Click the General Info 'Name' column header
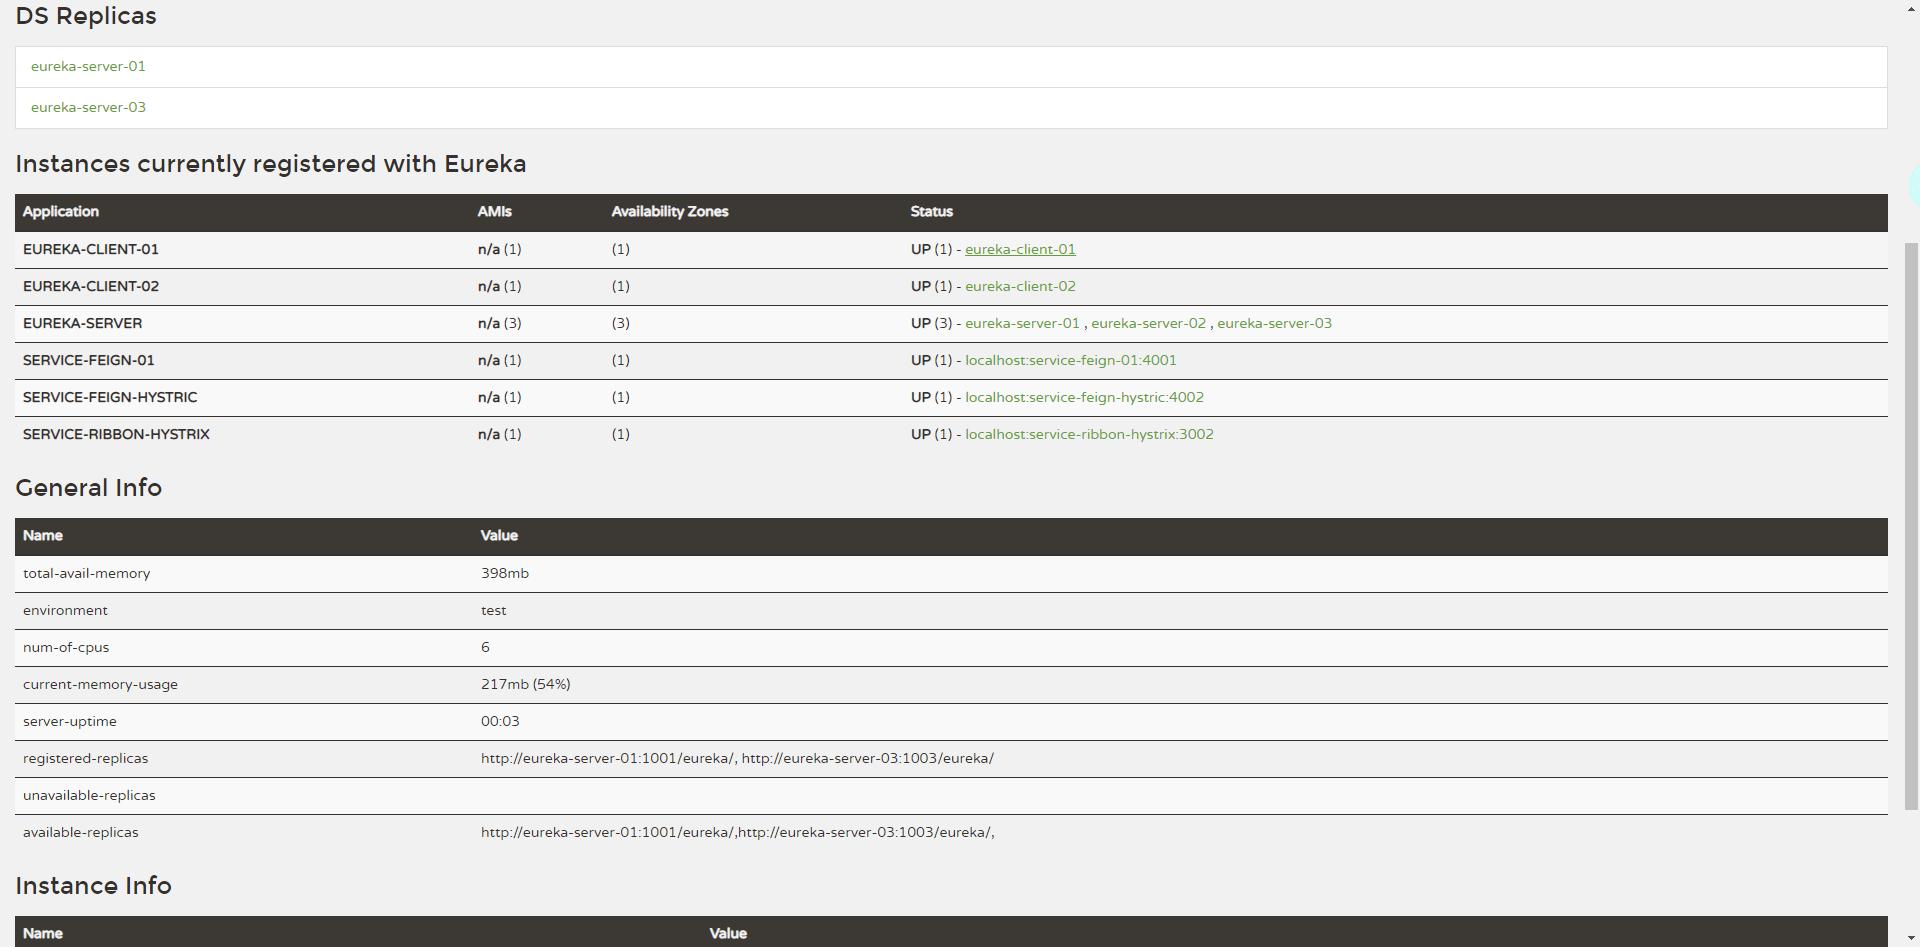Screen dimensions: 1920x947 point(43,535)
